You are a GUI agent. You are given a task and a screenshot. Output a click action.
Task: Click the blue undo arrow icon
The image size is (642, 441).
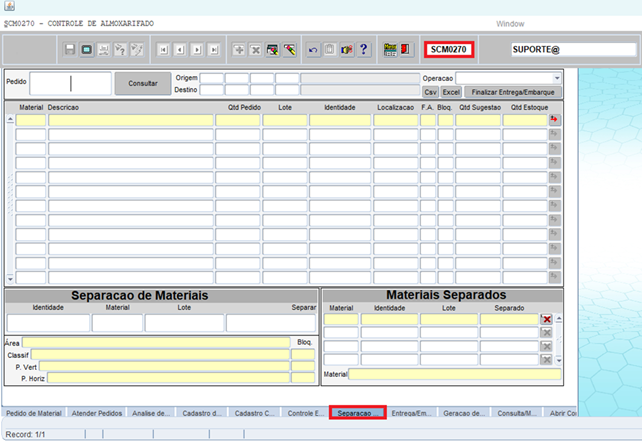tap(313, 50)
